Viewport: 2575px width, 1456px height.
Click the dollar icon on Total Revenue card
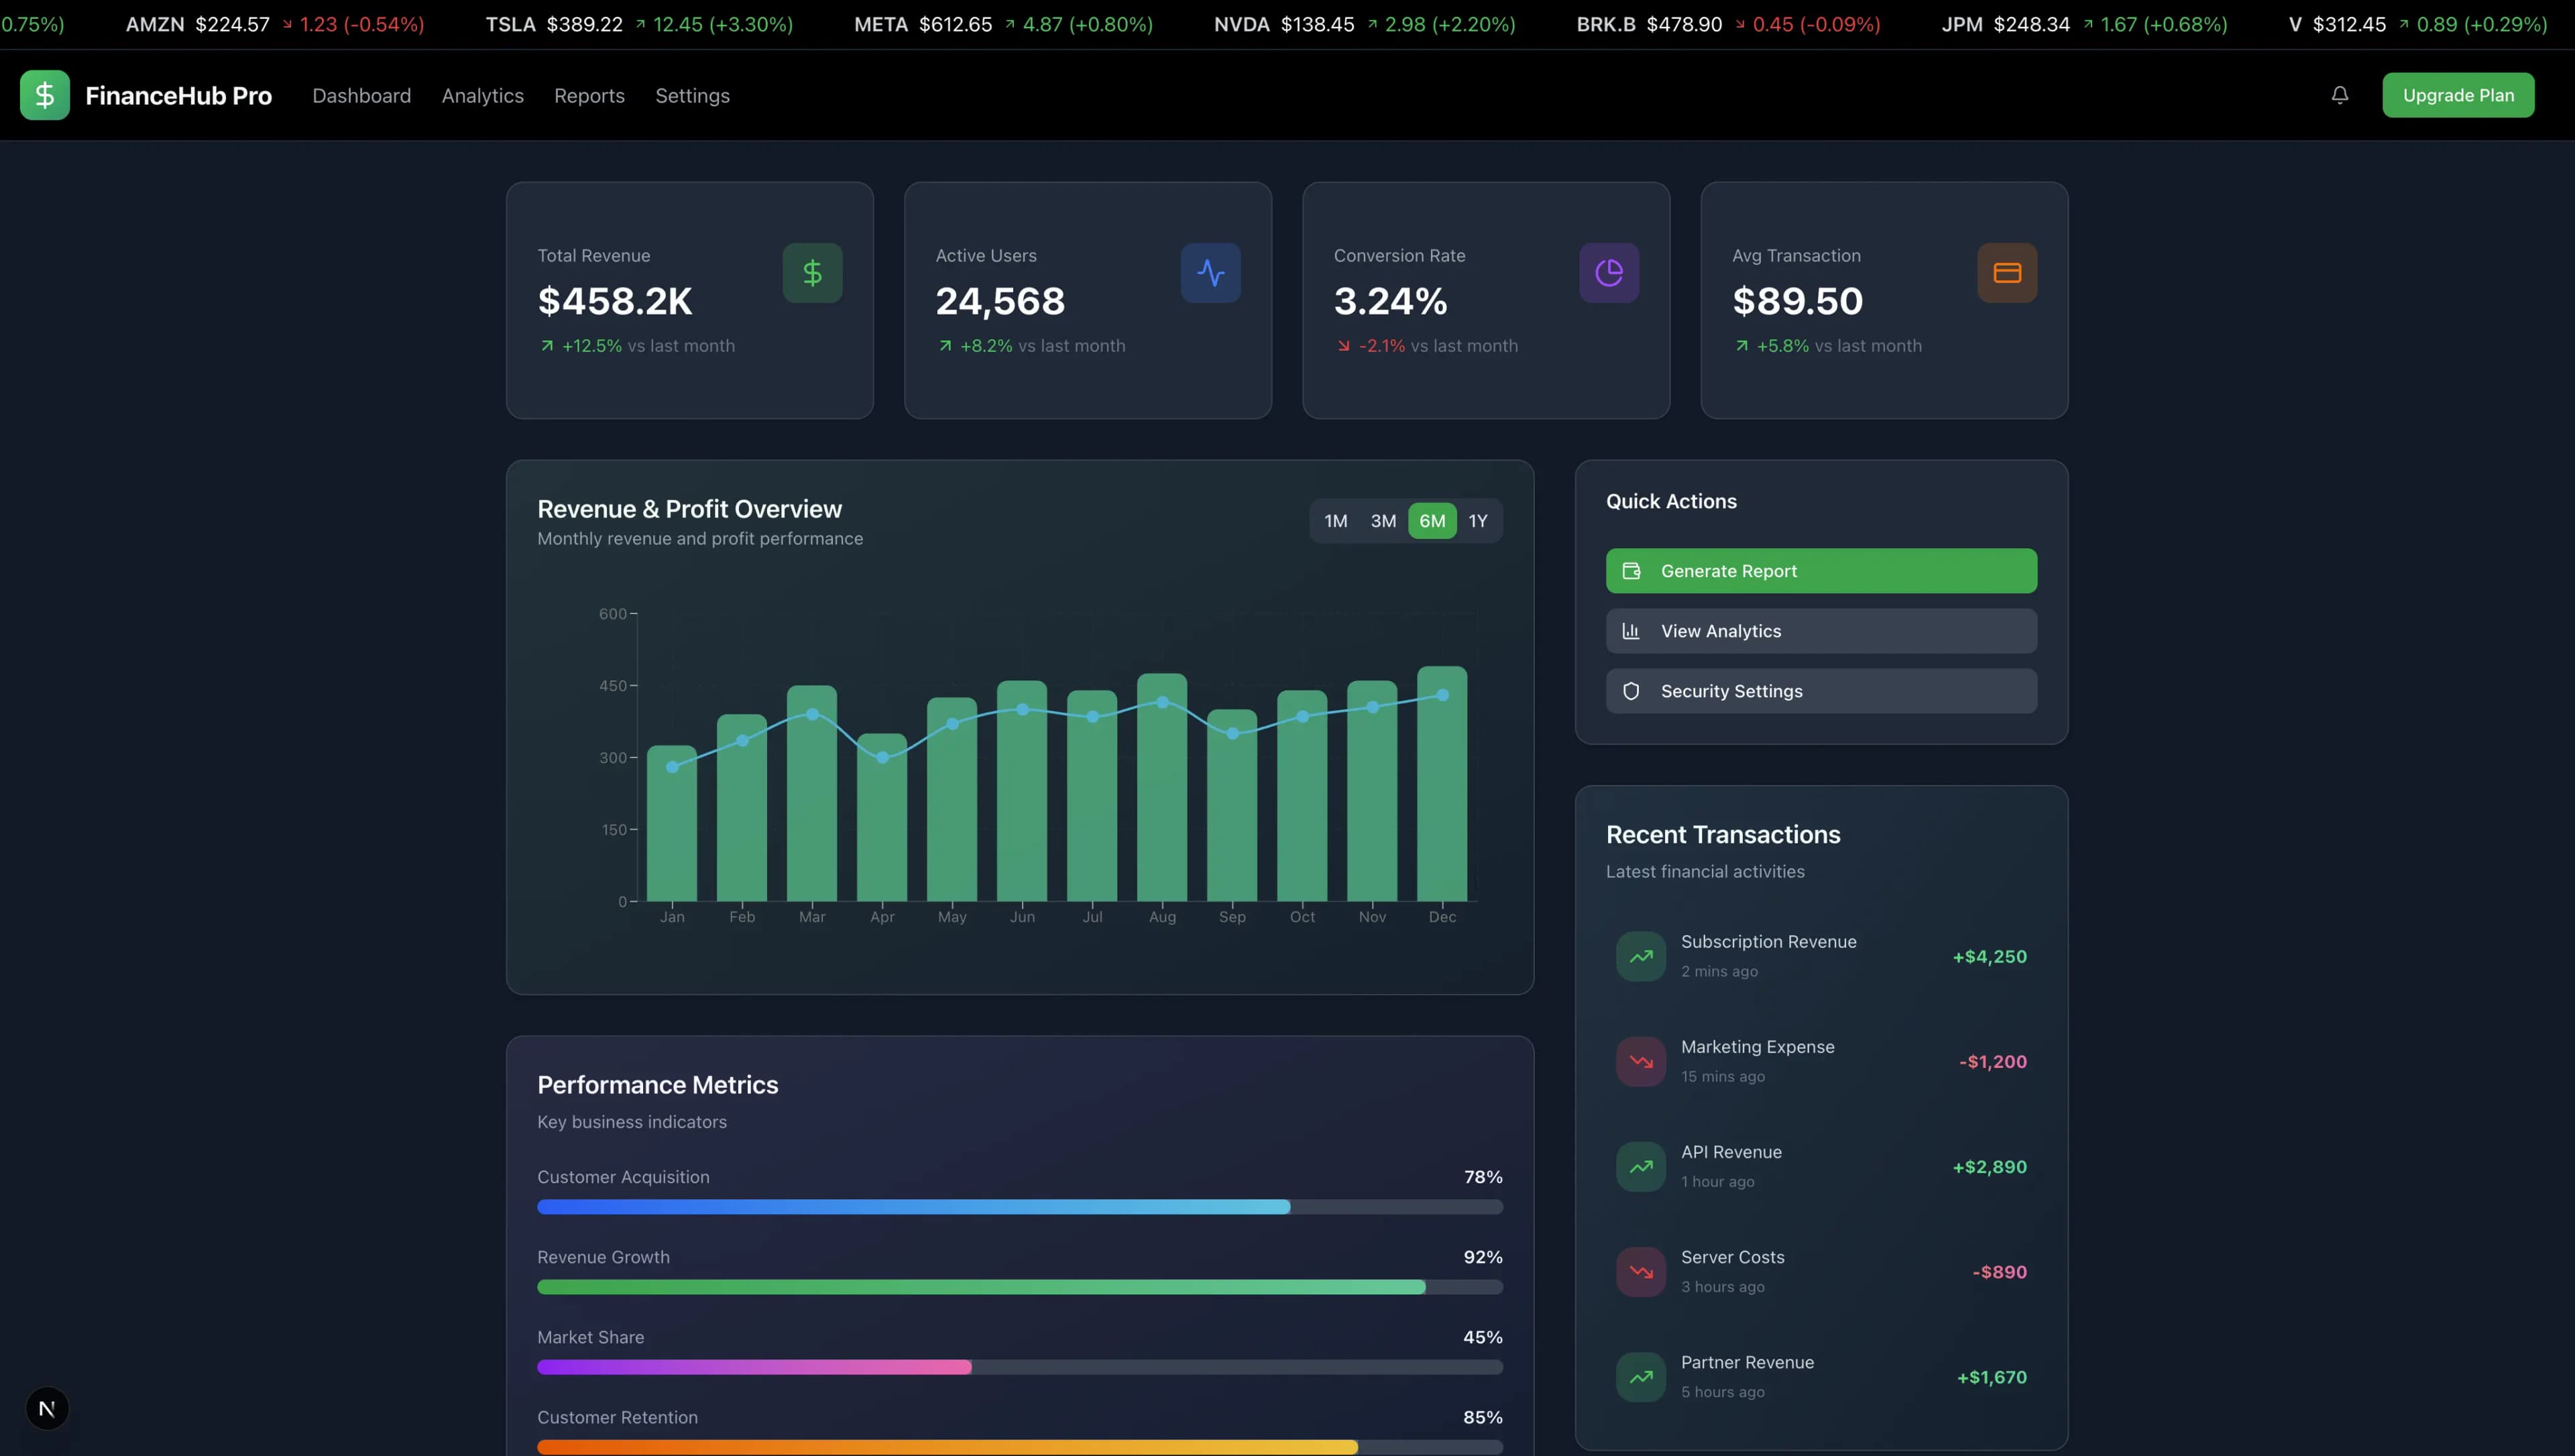click(811, 272)
